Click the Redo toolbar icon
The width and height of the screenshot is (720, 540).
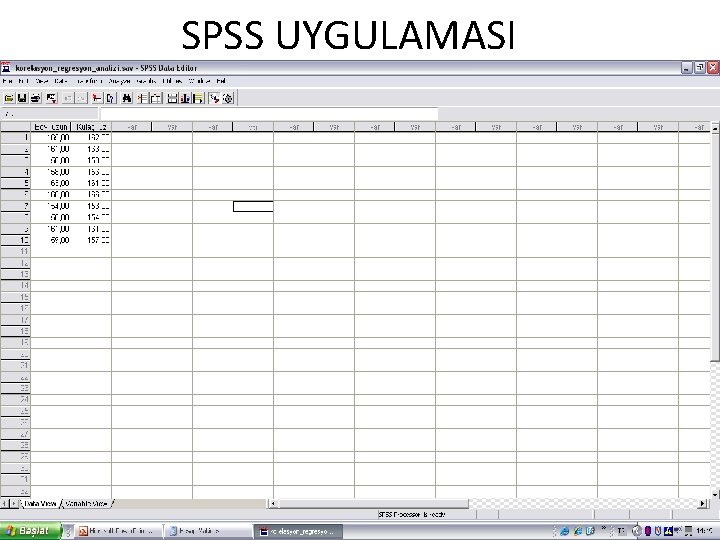pos(81,98)
